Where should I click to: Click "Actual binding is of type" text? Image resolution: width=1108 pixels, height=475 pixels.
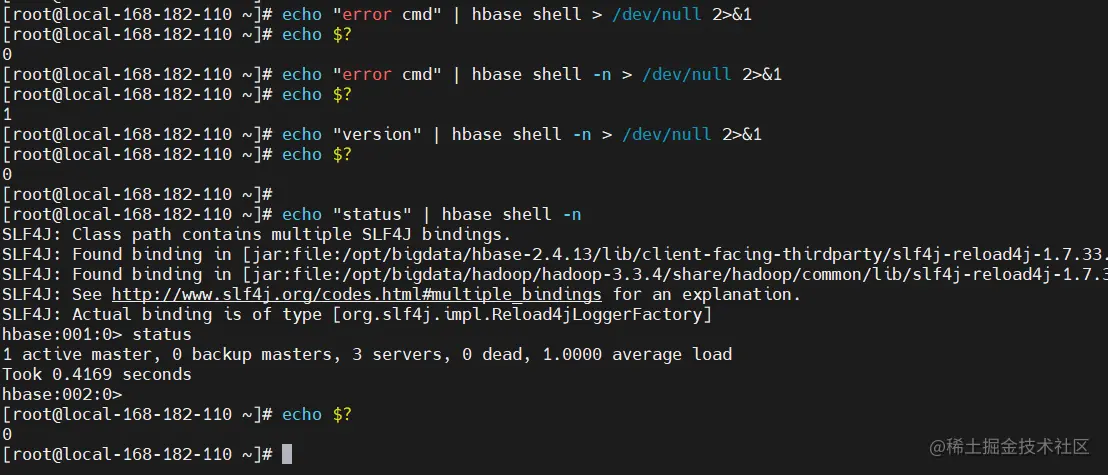(x=196, y=314)
